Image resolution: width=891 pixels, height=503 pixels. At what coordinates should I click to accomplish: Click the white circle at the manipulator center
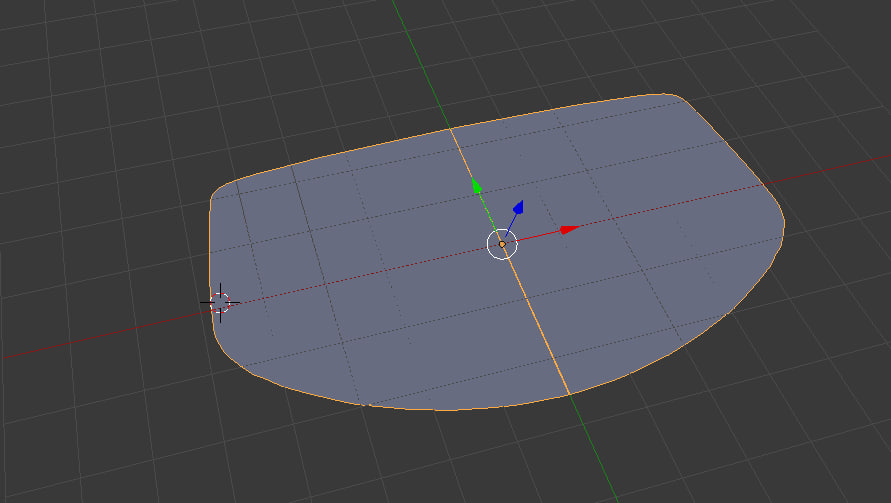click(502, 244)
